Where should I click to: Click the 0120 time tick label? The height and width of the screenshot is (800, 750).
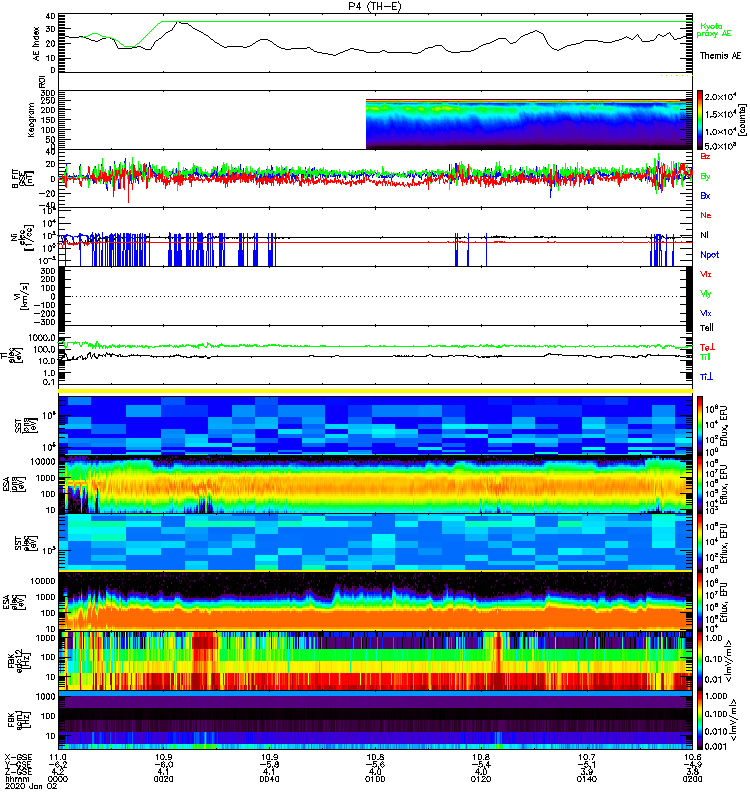coord(481,779)
